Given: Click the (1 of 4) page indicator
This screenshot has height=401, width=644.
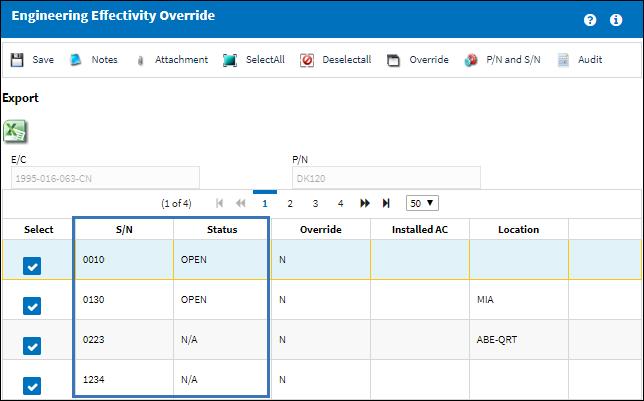Looking at the screenshot, I should click(176, 203).
